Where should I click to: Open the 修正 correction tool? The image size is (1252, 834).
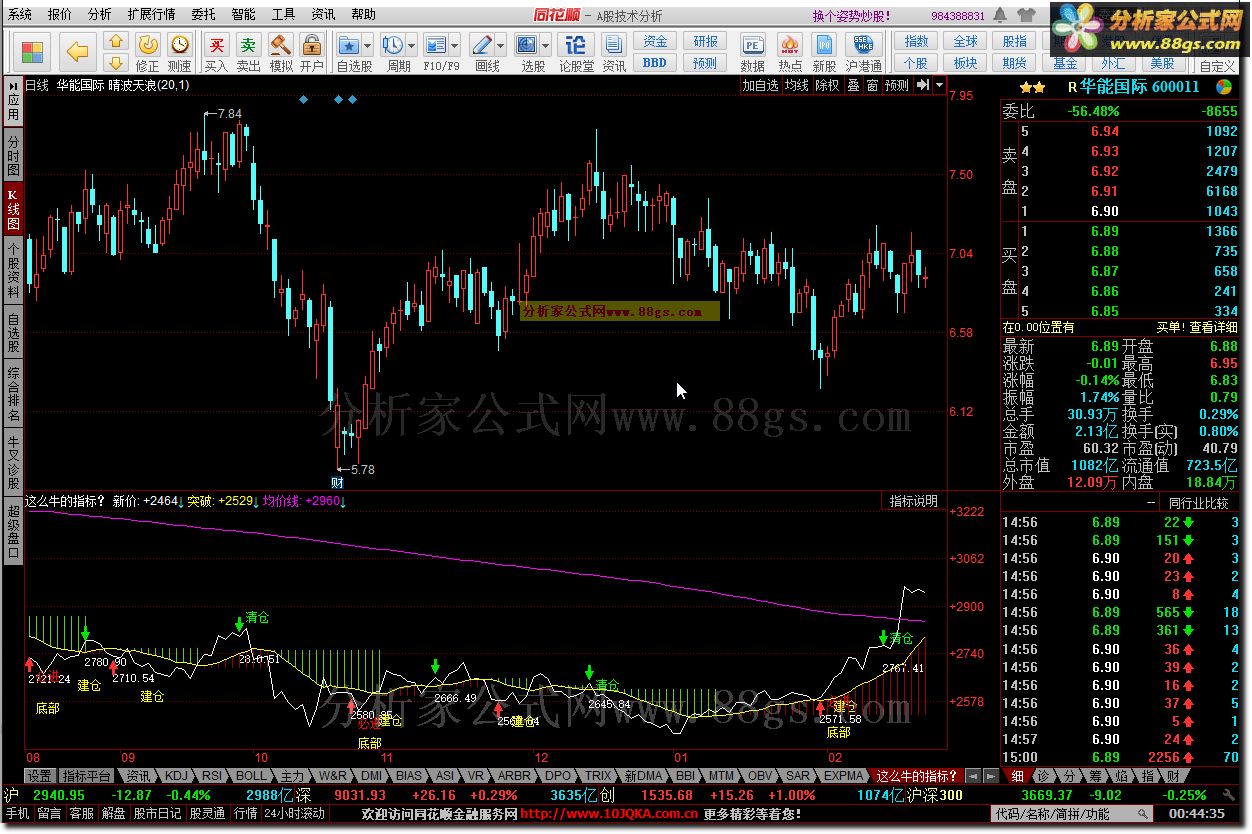148,52
